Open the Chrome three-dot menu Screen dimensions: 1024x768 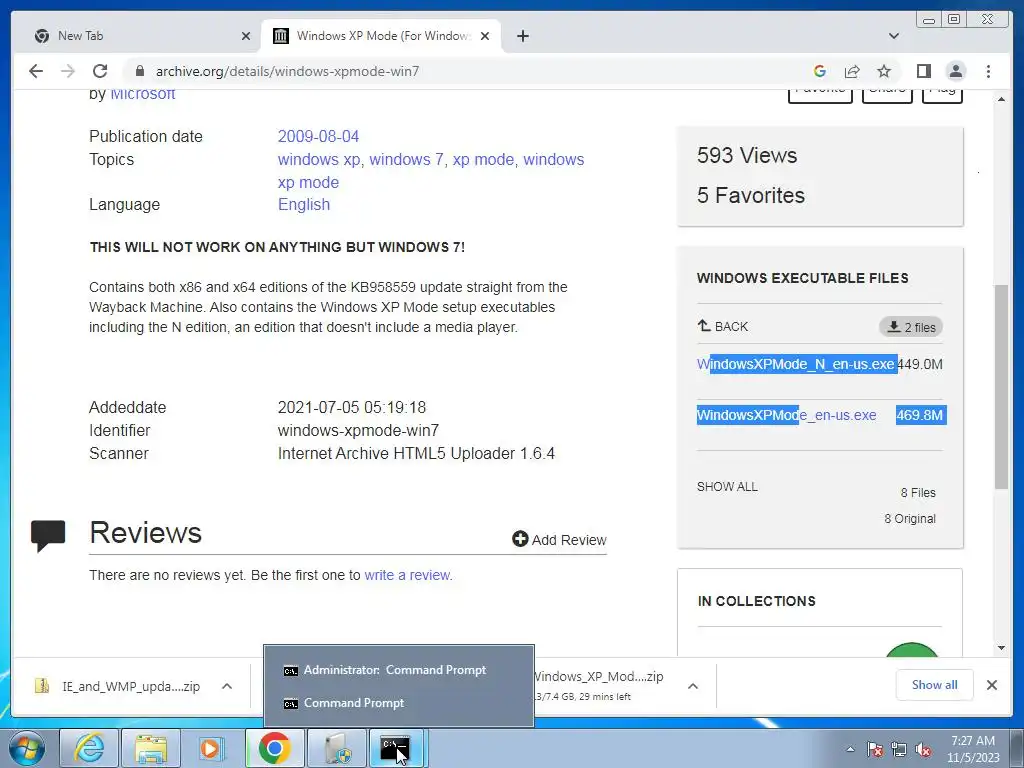tap(988, 71)
